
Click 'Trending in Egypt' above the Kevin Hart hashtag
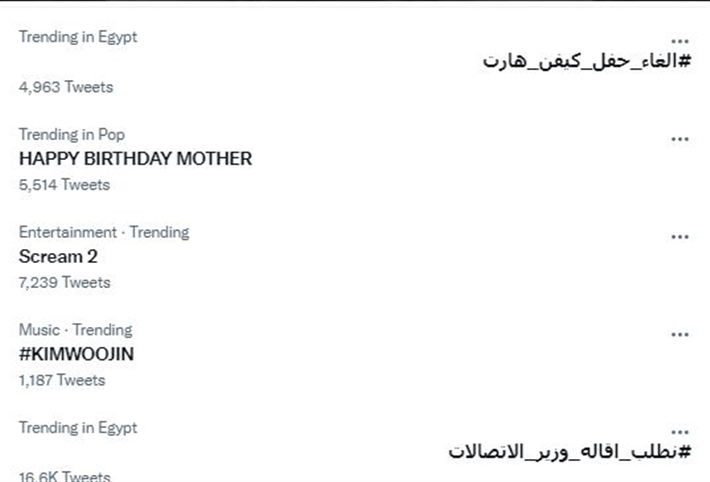point(78,37)
